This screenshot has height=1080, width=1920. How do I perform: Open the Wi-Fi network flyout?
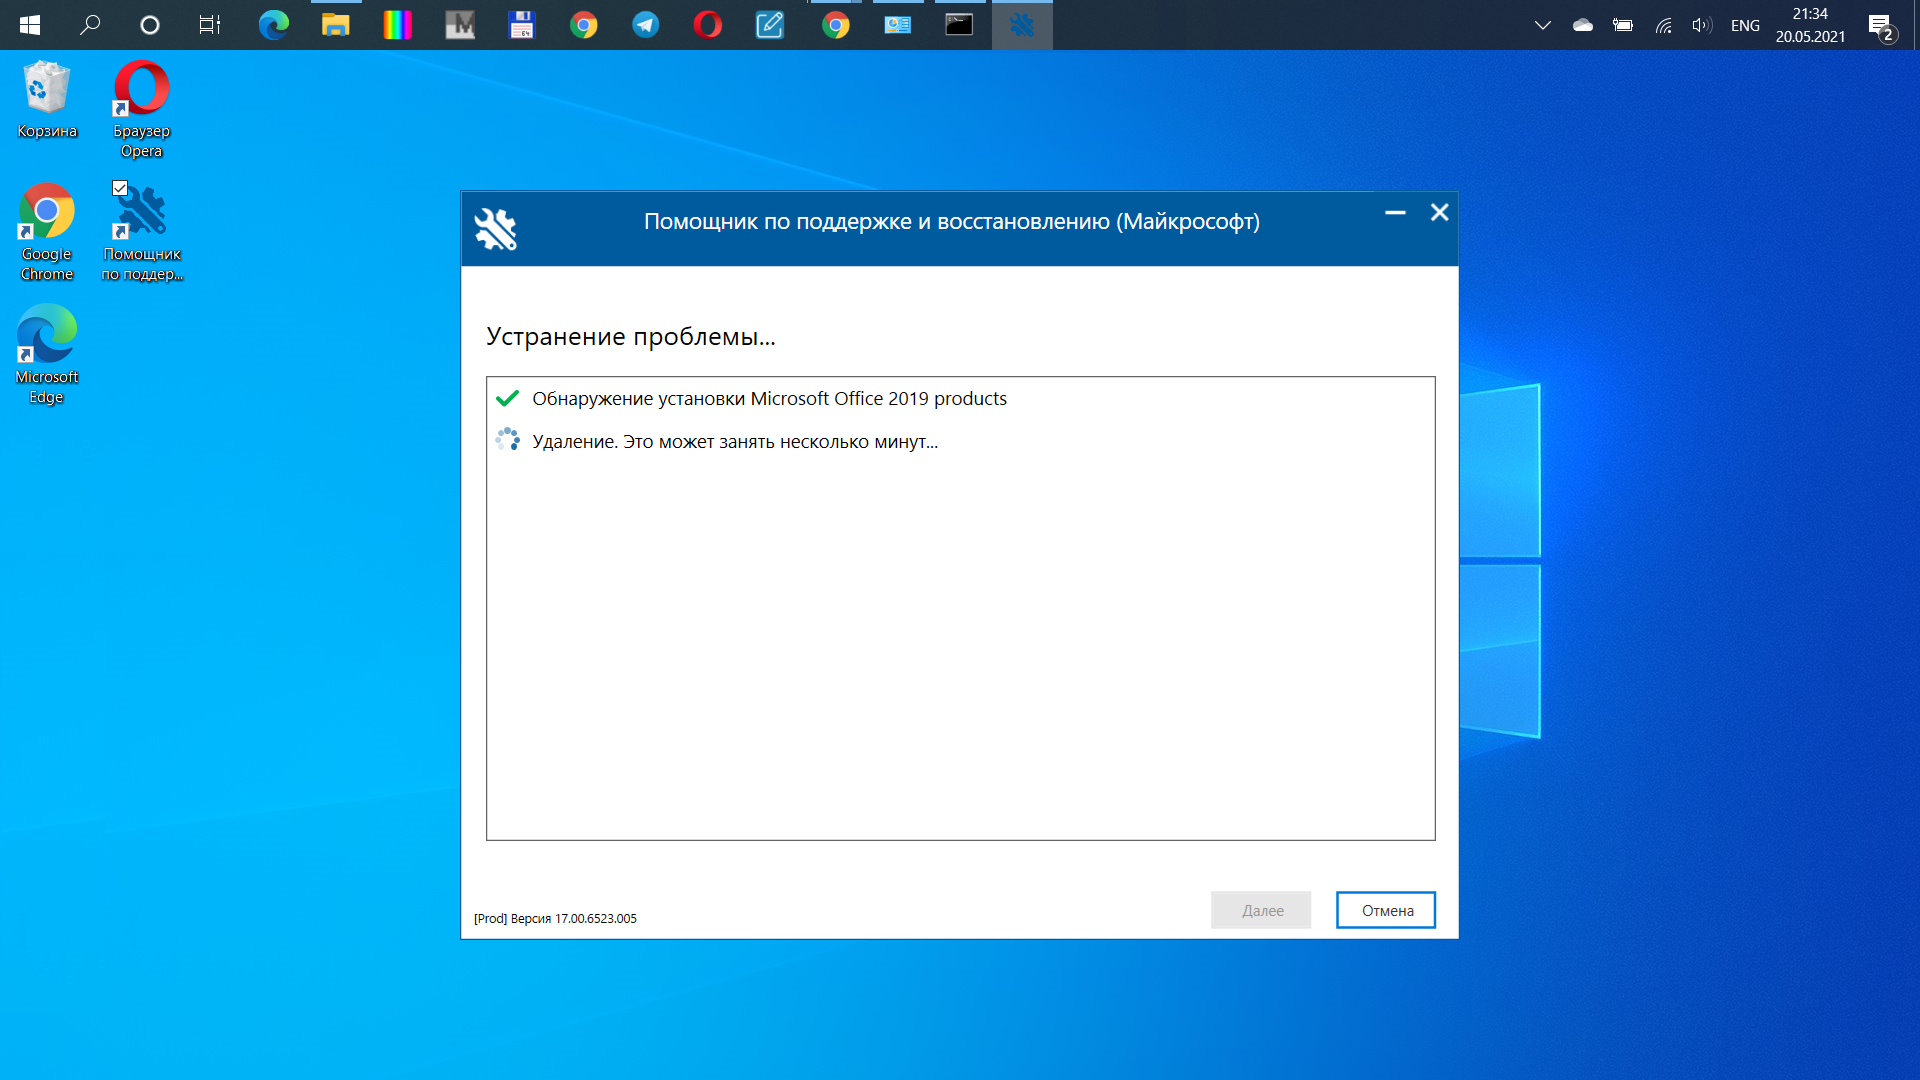coord(1663,25)
